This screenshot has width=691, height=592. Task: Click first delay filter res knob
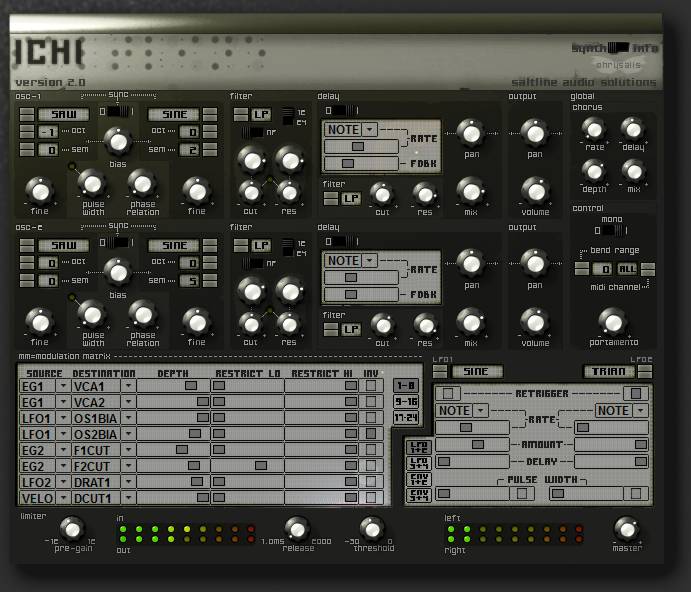pyautogui.click(x=425, y=194)
